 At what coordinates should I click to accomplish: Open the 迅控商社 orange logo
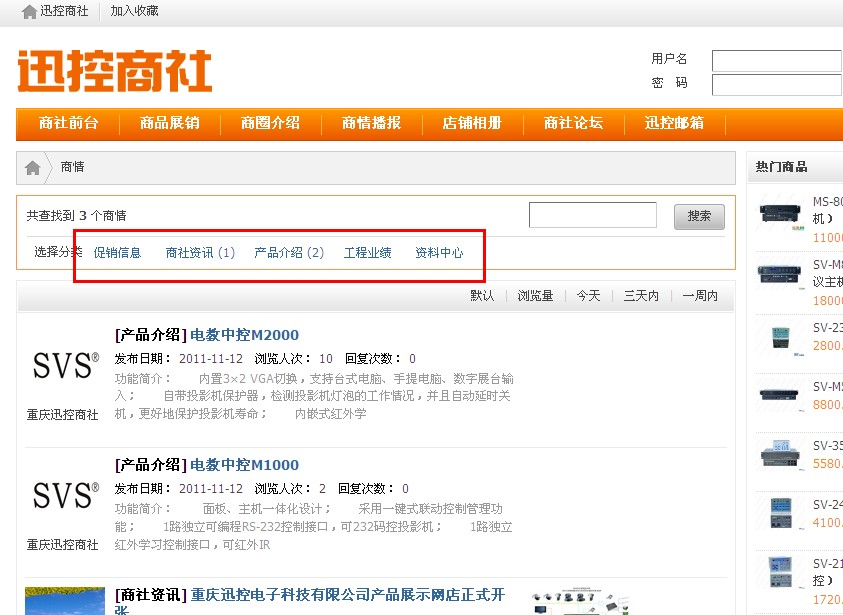(x=115, y=71)
